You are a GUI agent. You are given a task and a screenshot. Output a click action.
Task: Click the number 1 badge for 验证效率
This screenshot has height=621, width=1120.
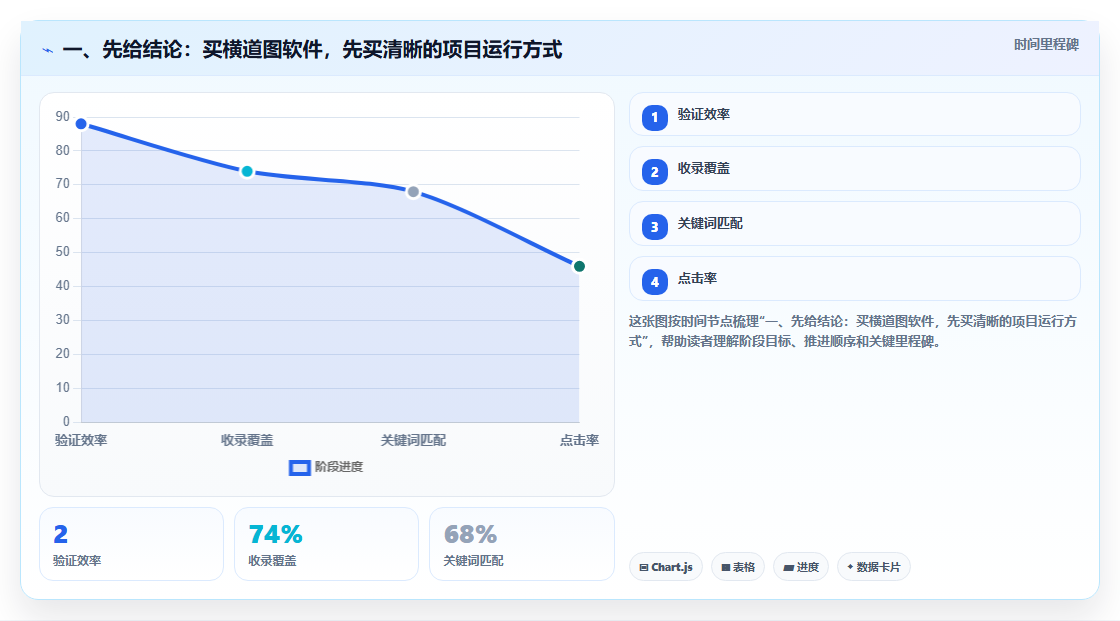click(654, 117)
